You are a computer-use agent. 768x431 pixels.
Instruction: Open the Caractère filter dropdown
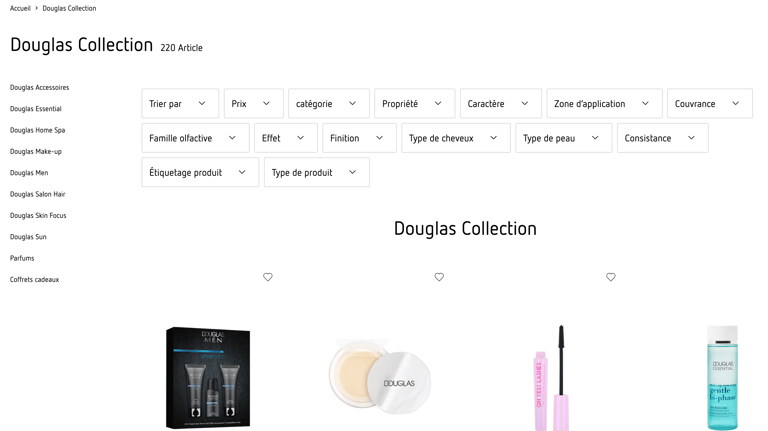(x=501, y=103)
